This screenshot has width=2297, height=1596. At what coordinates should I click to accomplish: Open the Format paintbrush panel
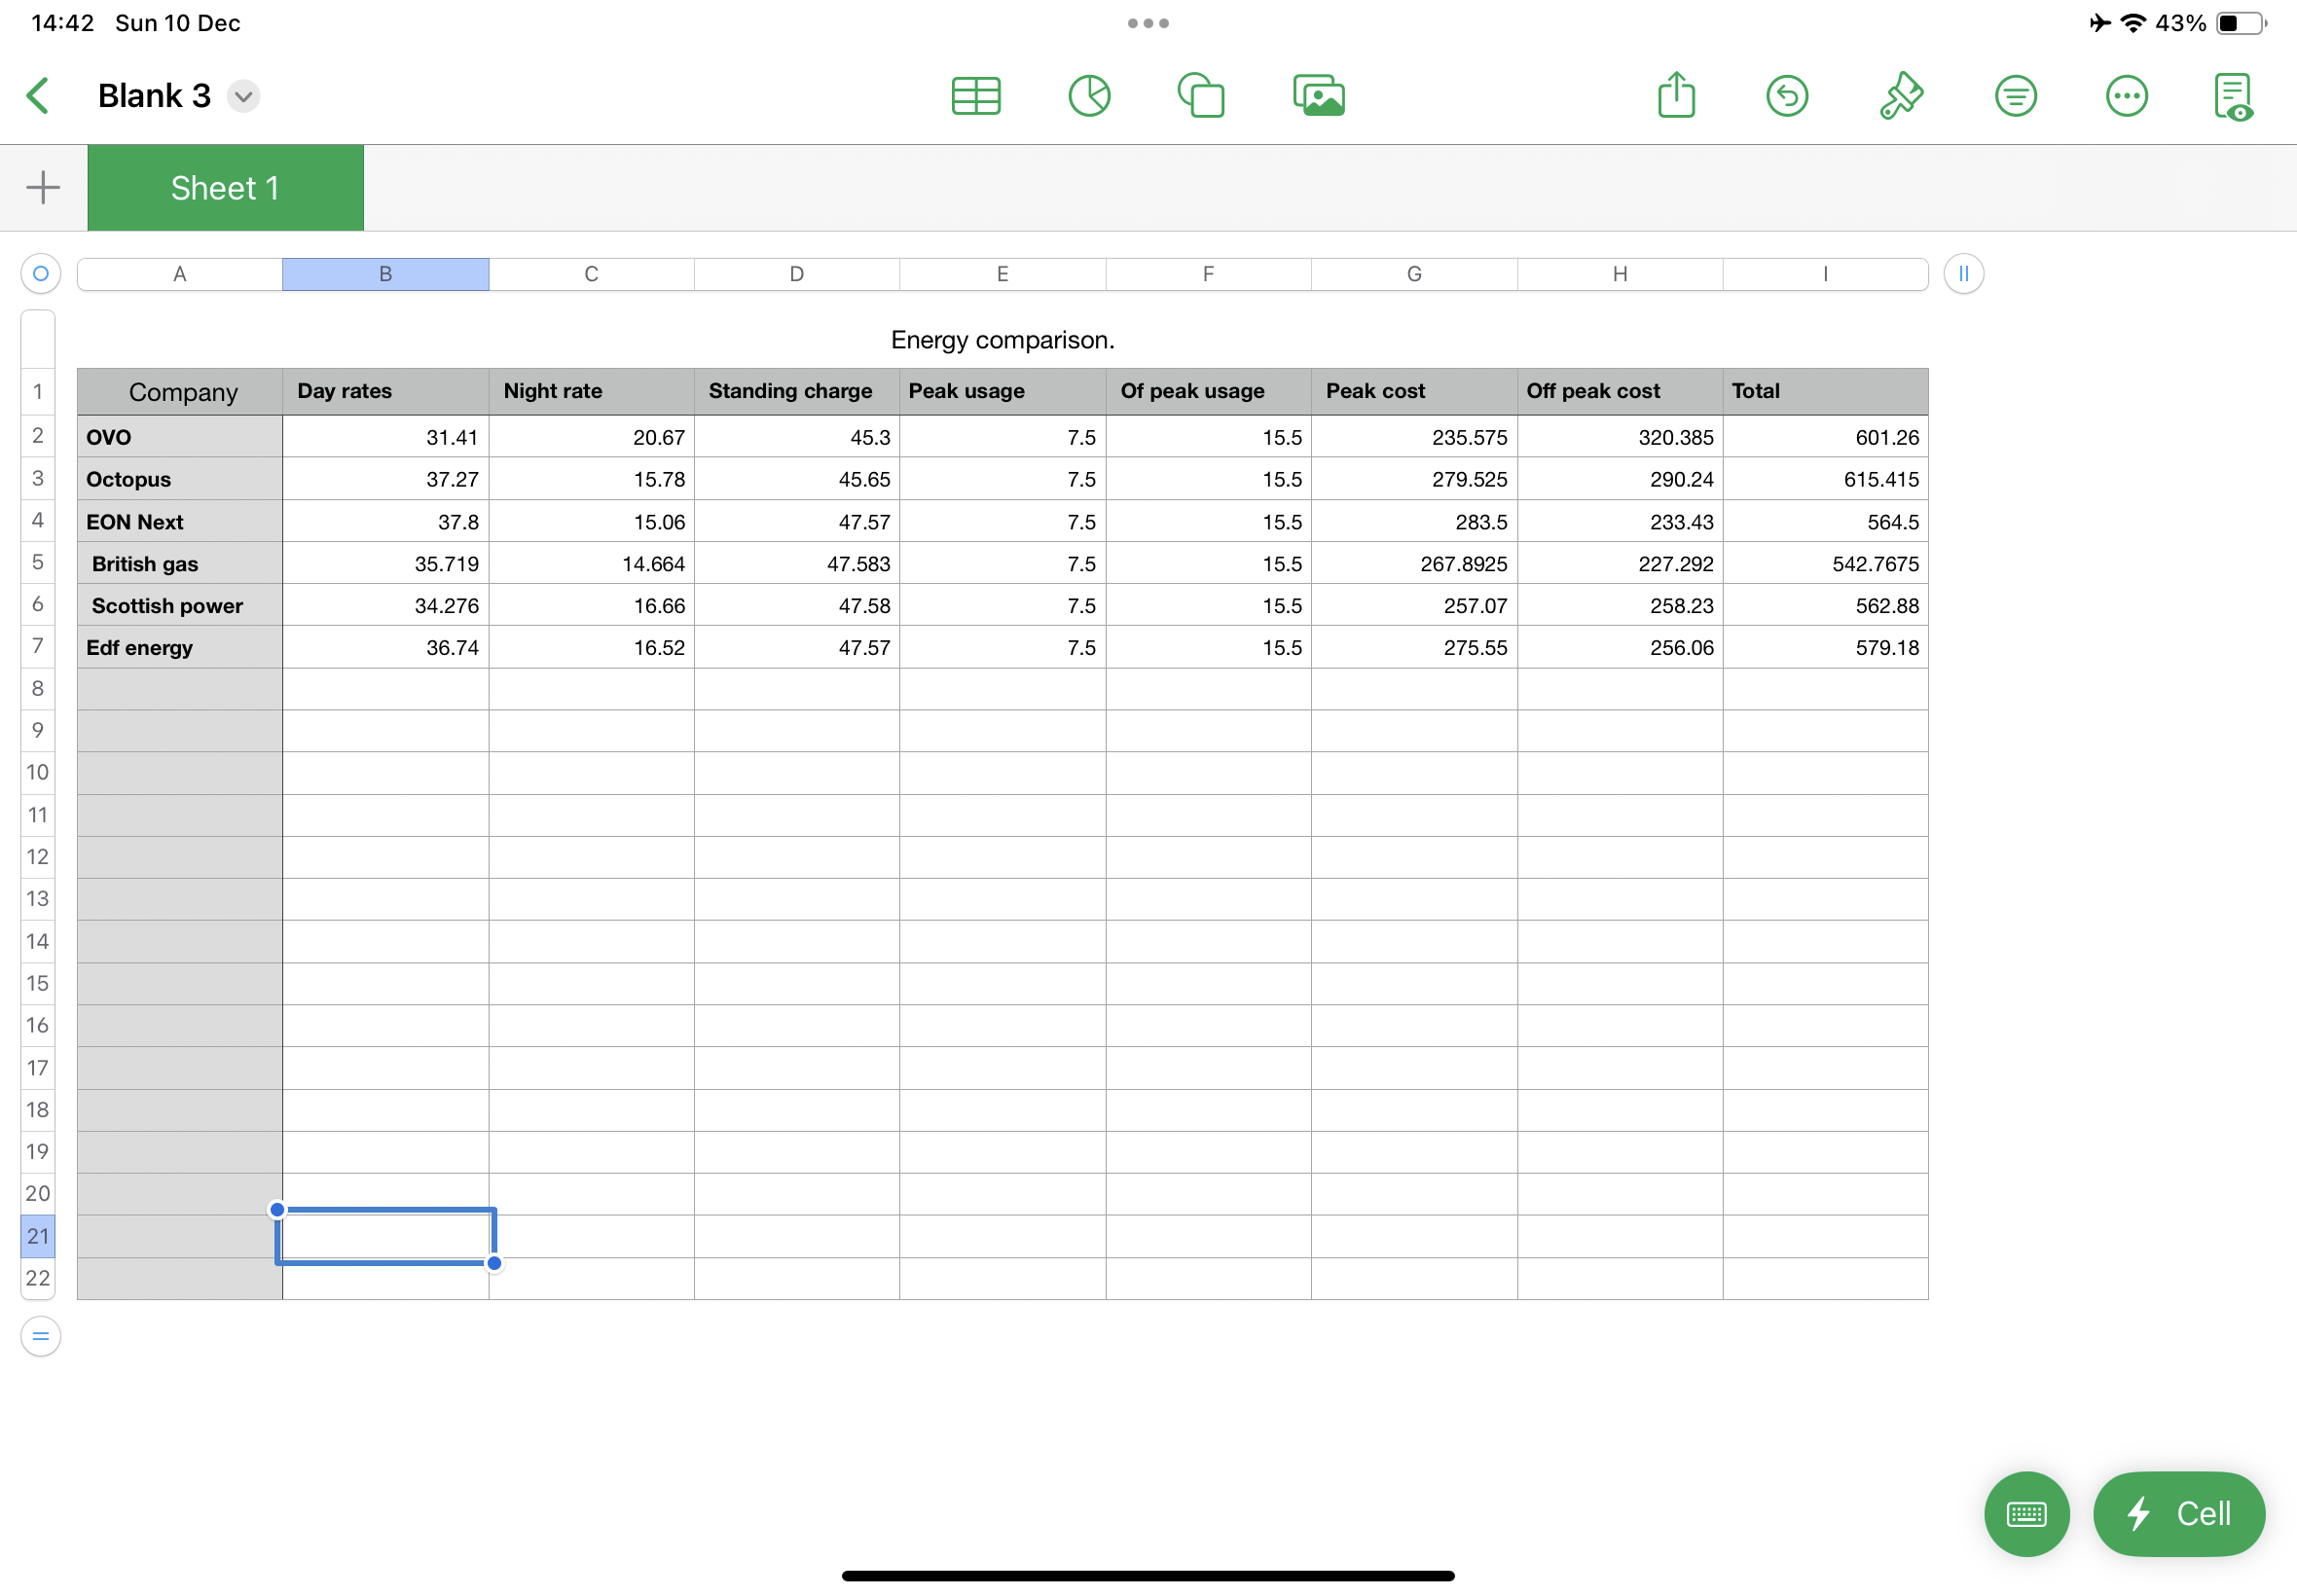1900,96
